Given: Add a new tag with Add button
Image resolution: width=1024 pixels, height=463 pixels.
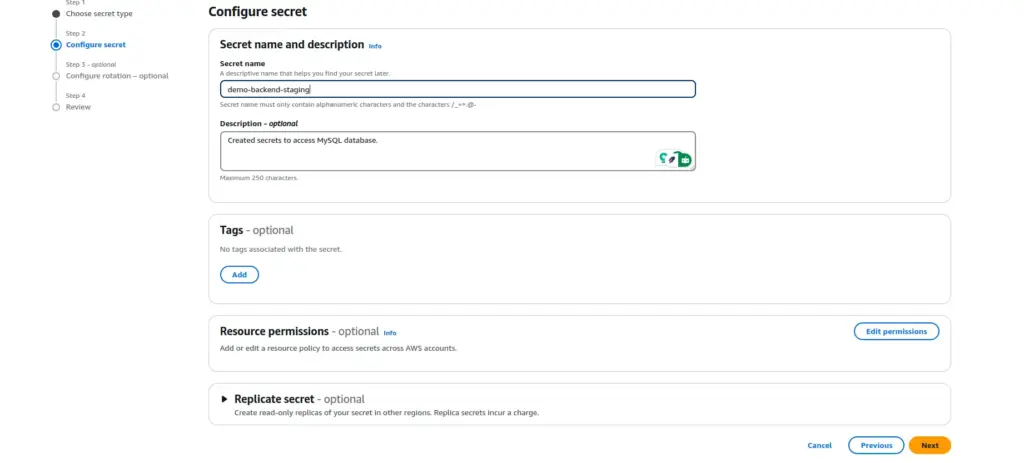Looking at the screenshot, I should (239, 274).
